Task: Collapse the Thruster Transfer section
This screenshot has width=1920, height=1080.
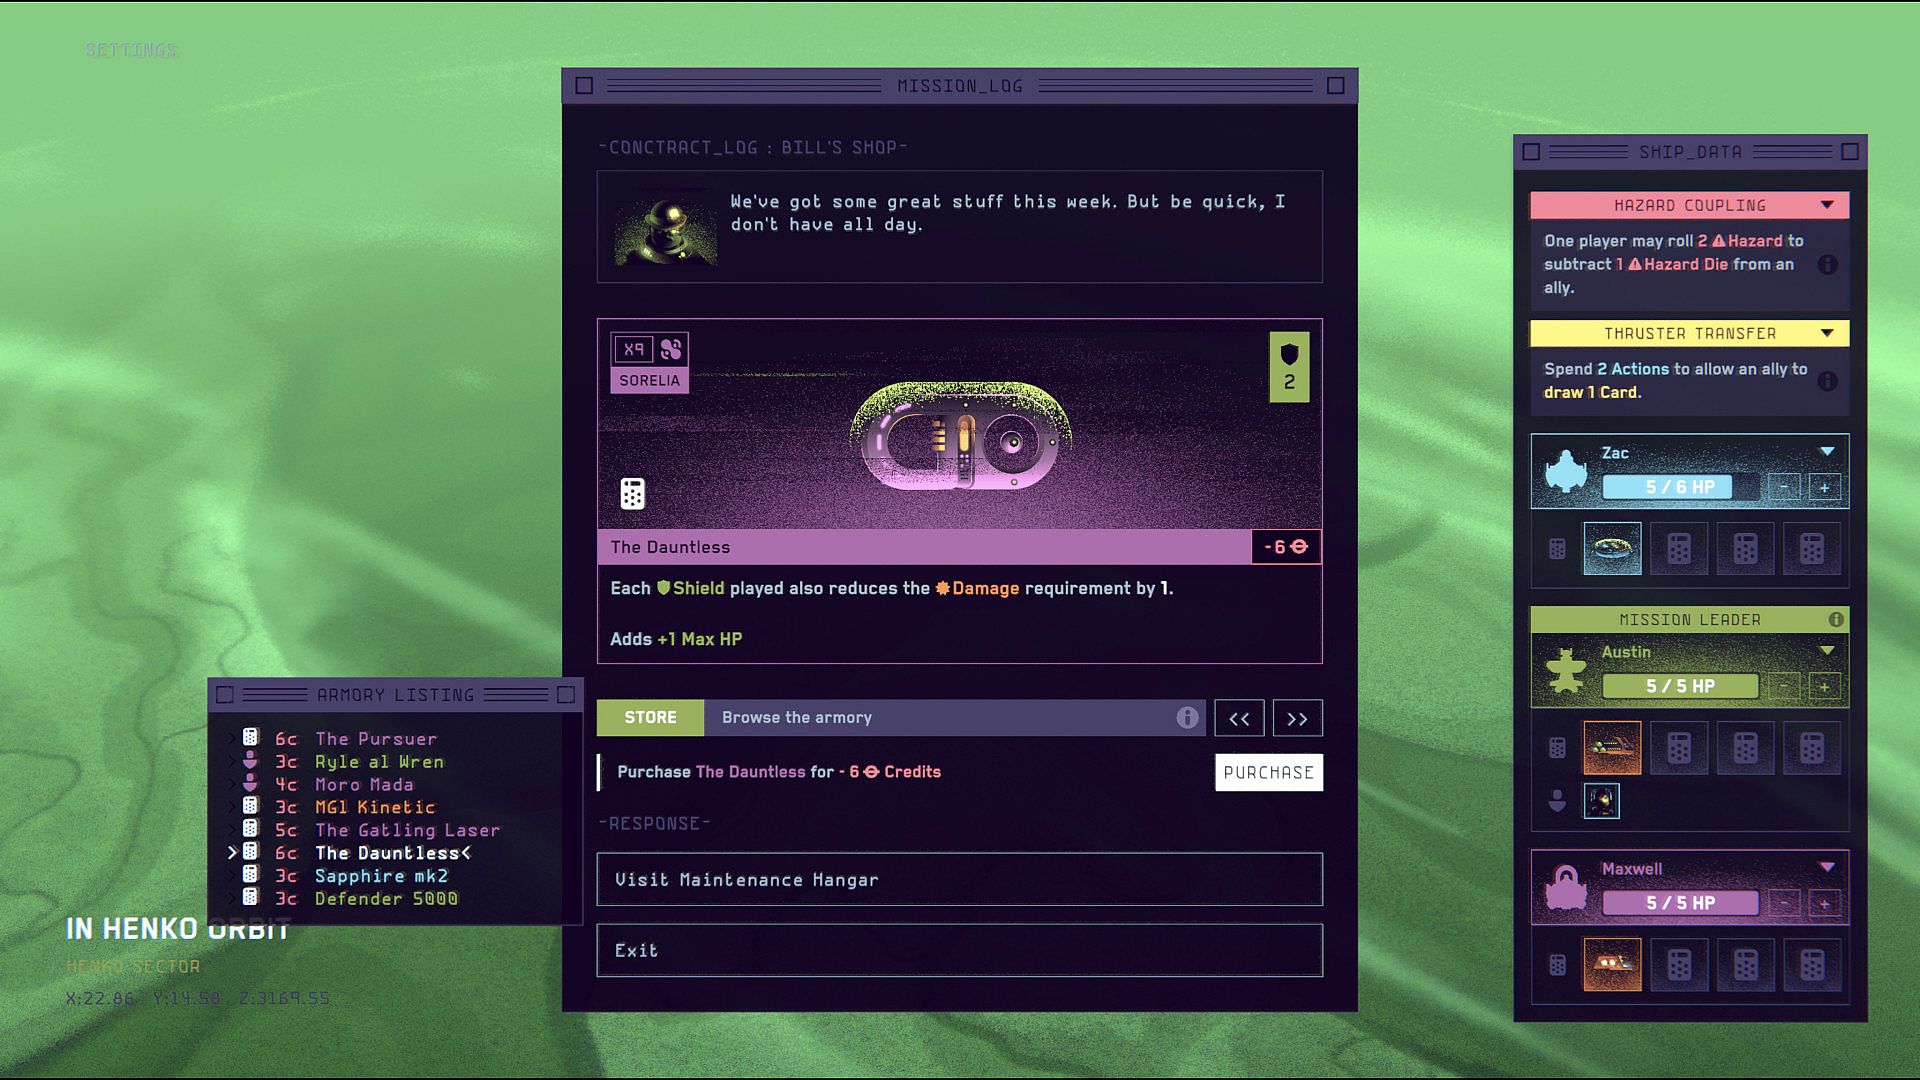Action: point(1827,333)
